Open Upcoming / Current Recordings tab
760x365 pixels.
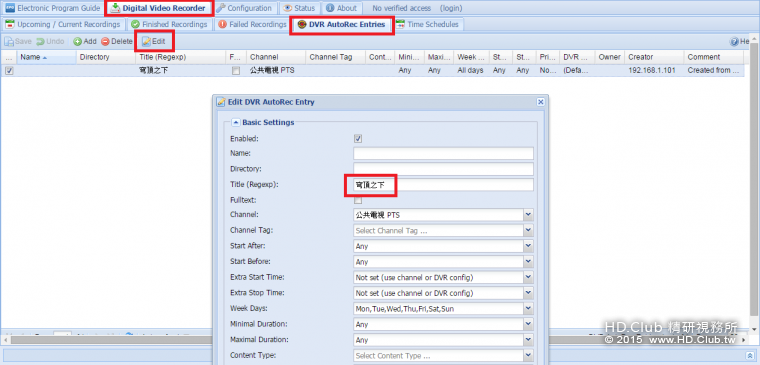click(x=63, y=24)
